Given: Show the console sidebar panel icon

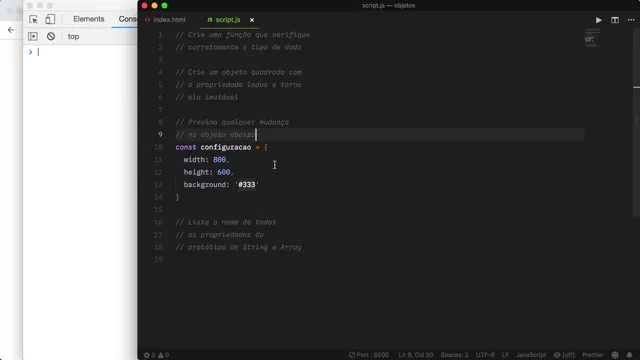Looking at the screenshot, I should (x=33, y=36).
